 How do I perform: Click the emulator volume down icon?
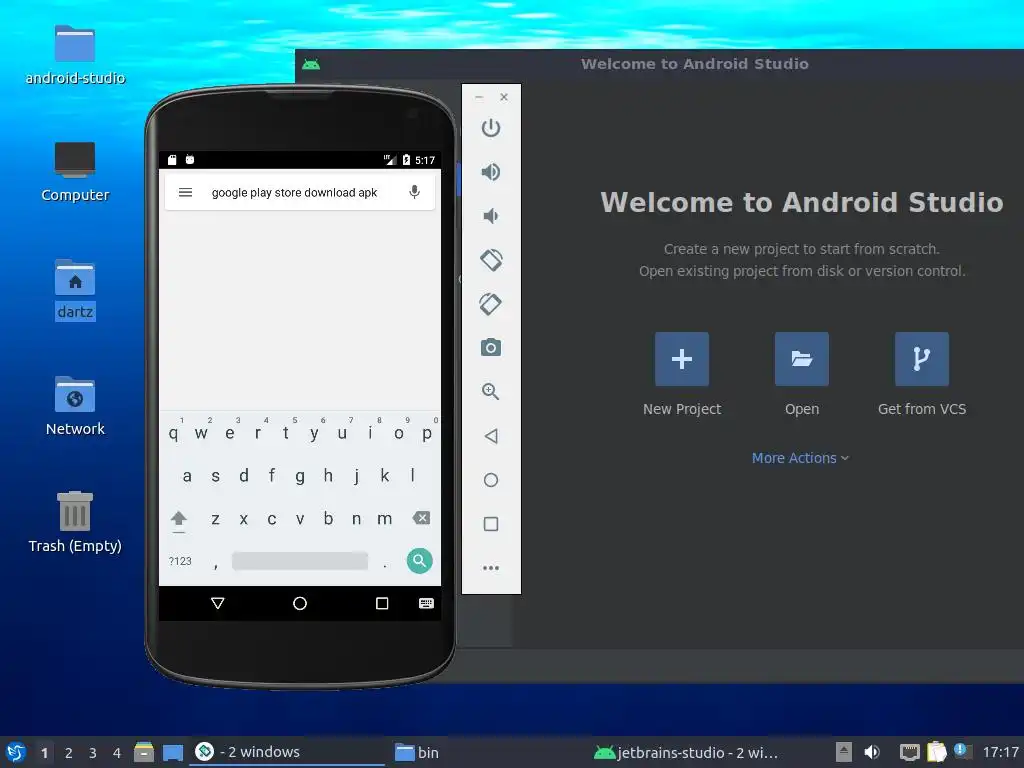coord(490,216)
